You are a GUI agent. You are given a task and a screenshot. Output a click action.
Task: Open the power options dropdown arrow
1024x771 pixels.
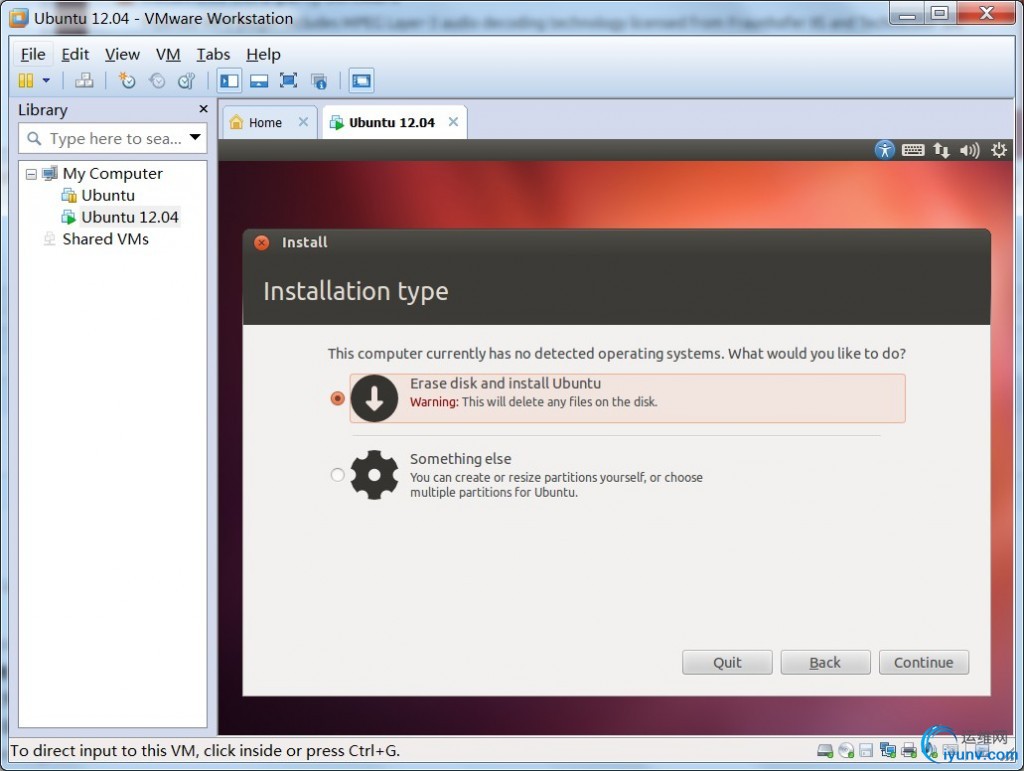pyautogui.click(x=46, y=81)
